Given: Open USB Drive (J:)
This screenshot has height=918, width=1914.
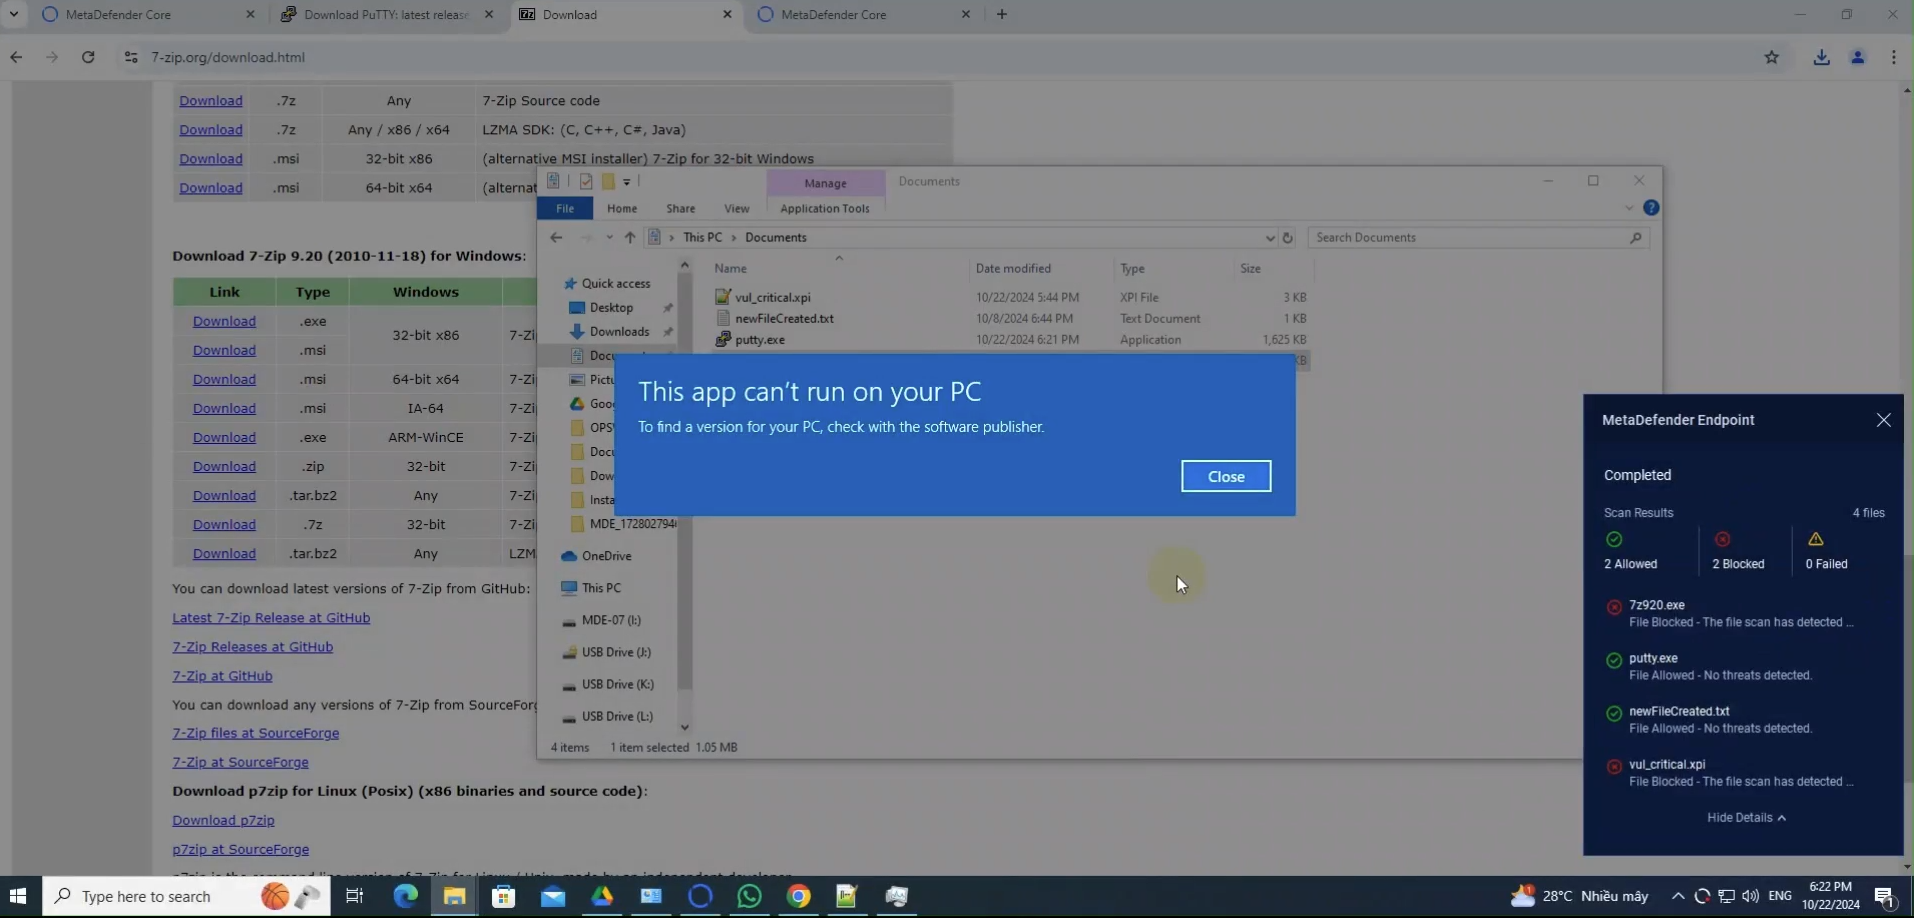Looking at the screenshot, I should 615,652.
